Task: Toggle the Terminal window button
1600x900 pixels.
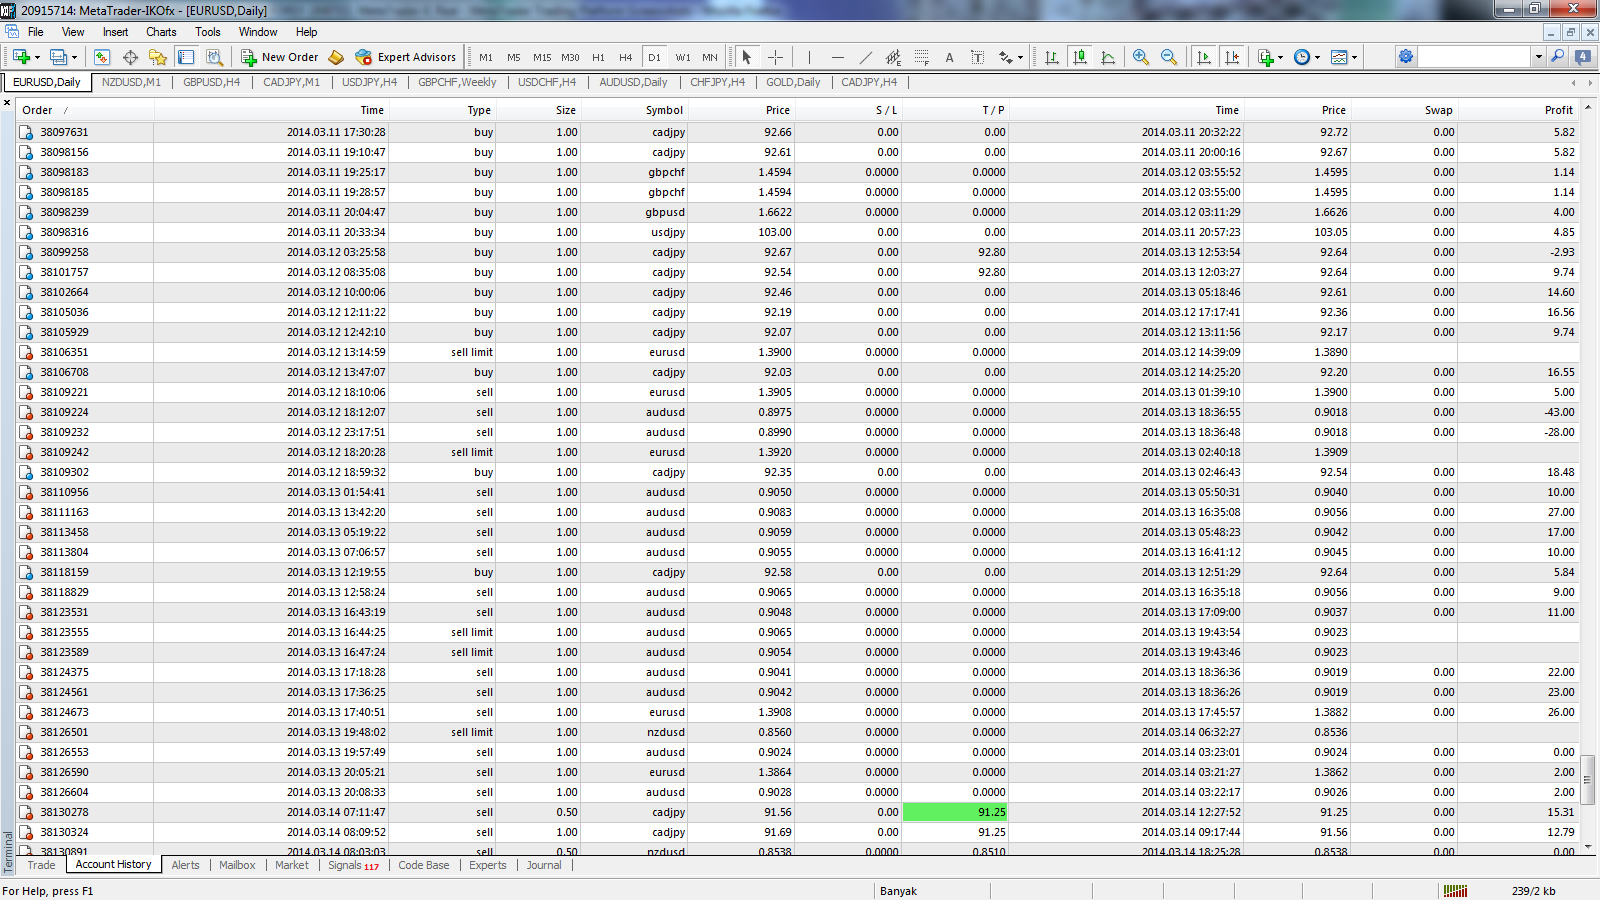Action: [186, 57]
